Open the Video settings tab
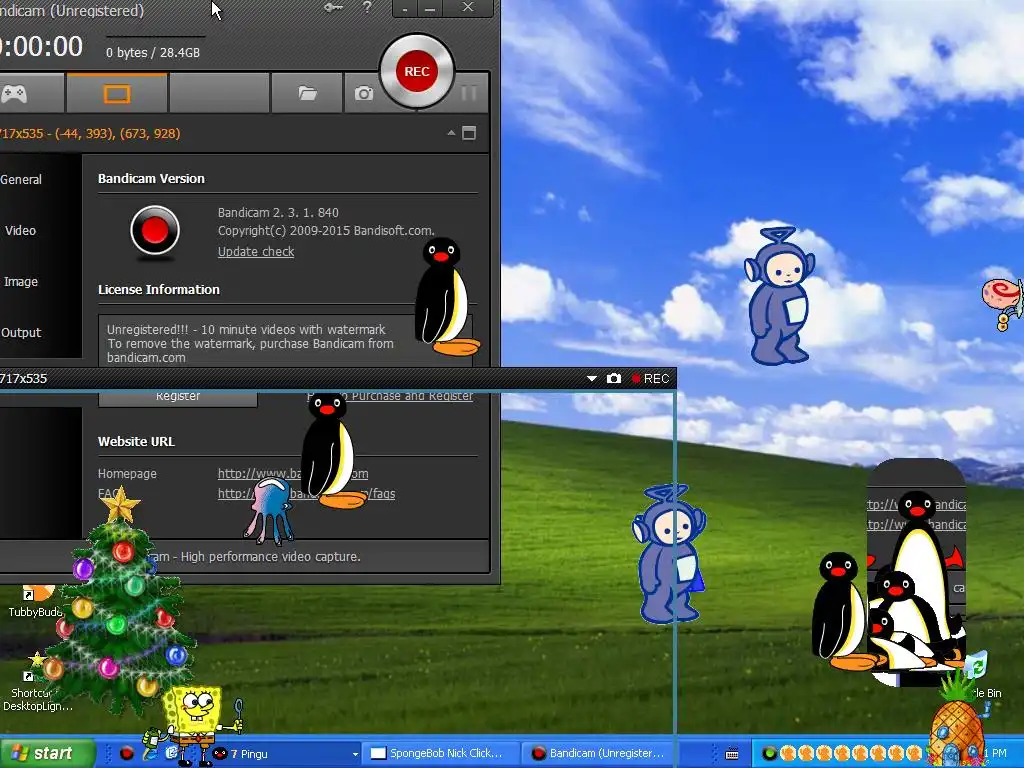Viewport: 1024px width, 768px height. tap(20, 231)
